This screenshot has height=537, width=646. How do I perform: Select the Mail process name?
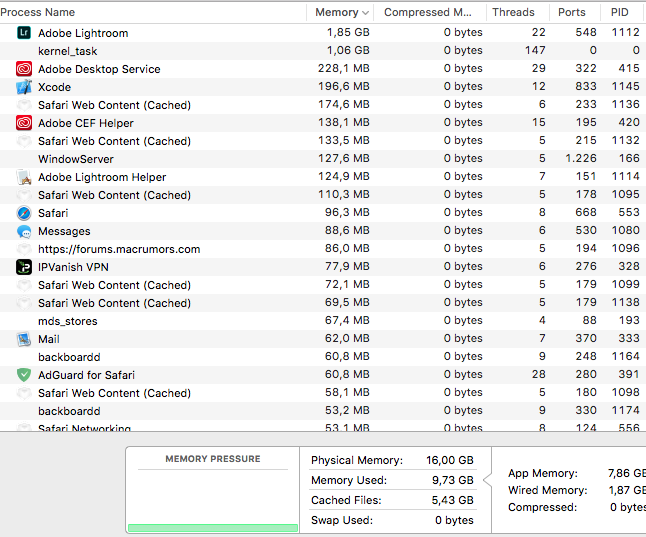tap(49, 339)
